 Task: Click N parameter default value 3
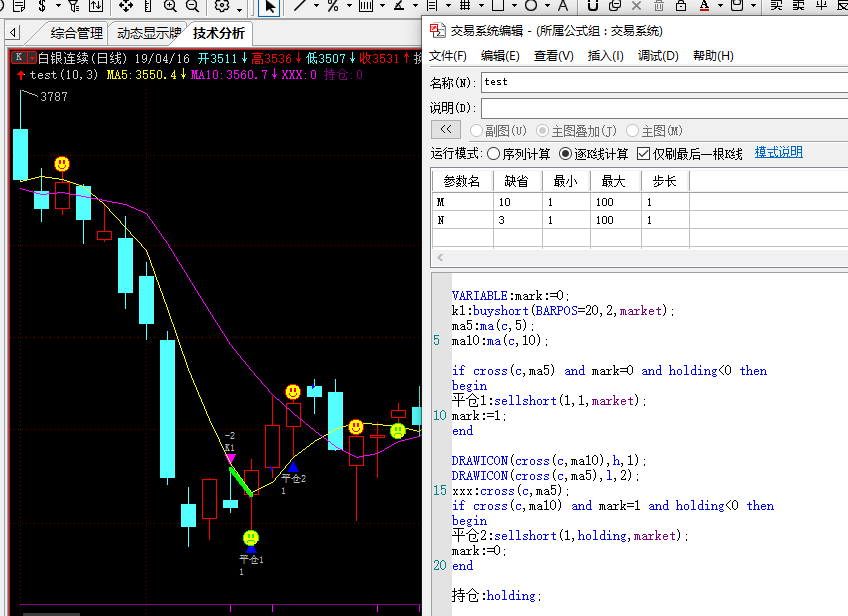pyautogui.click(x=518, y=220)
